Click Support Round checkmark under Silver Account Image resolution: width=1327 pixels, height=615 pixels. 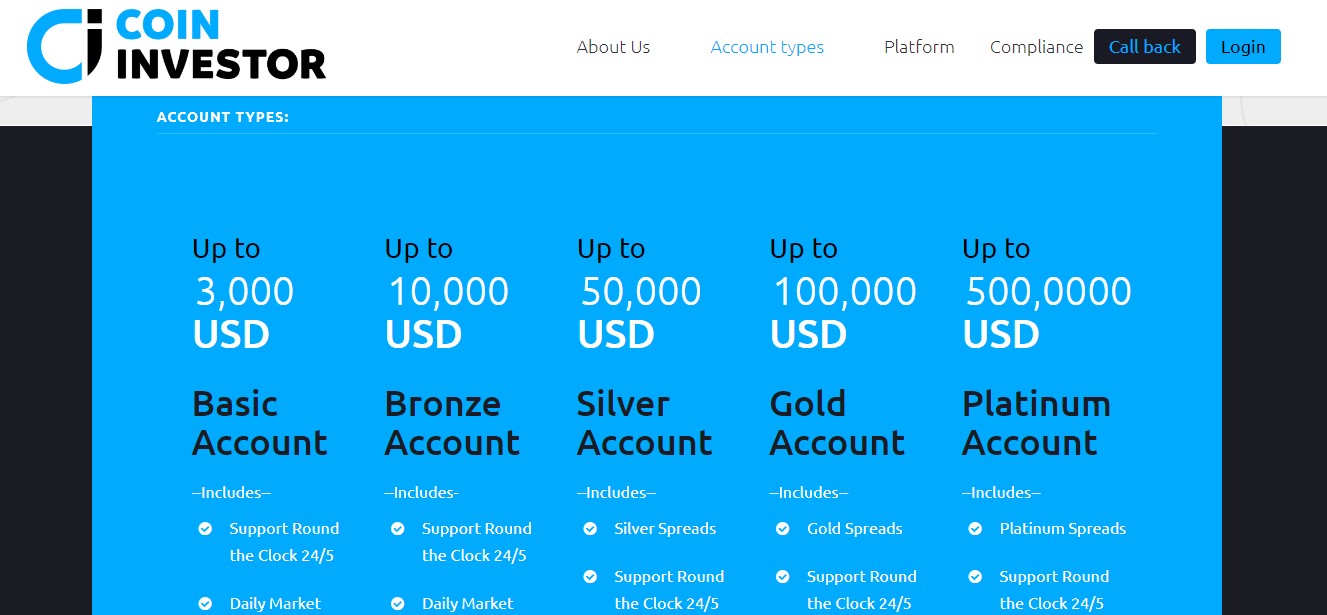(590, 577)
